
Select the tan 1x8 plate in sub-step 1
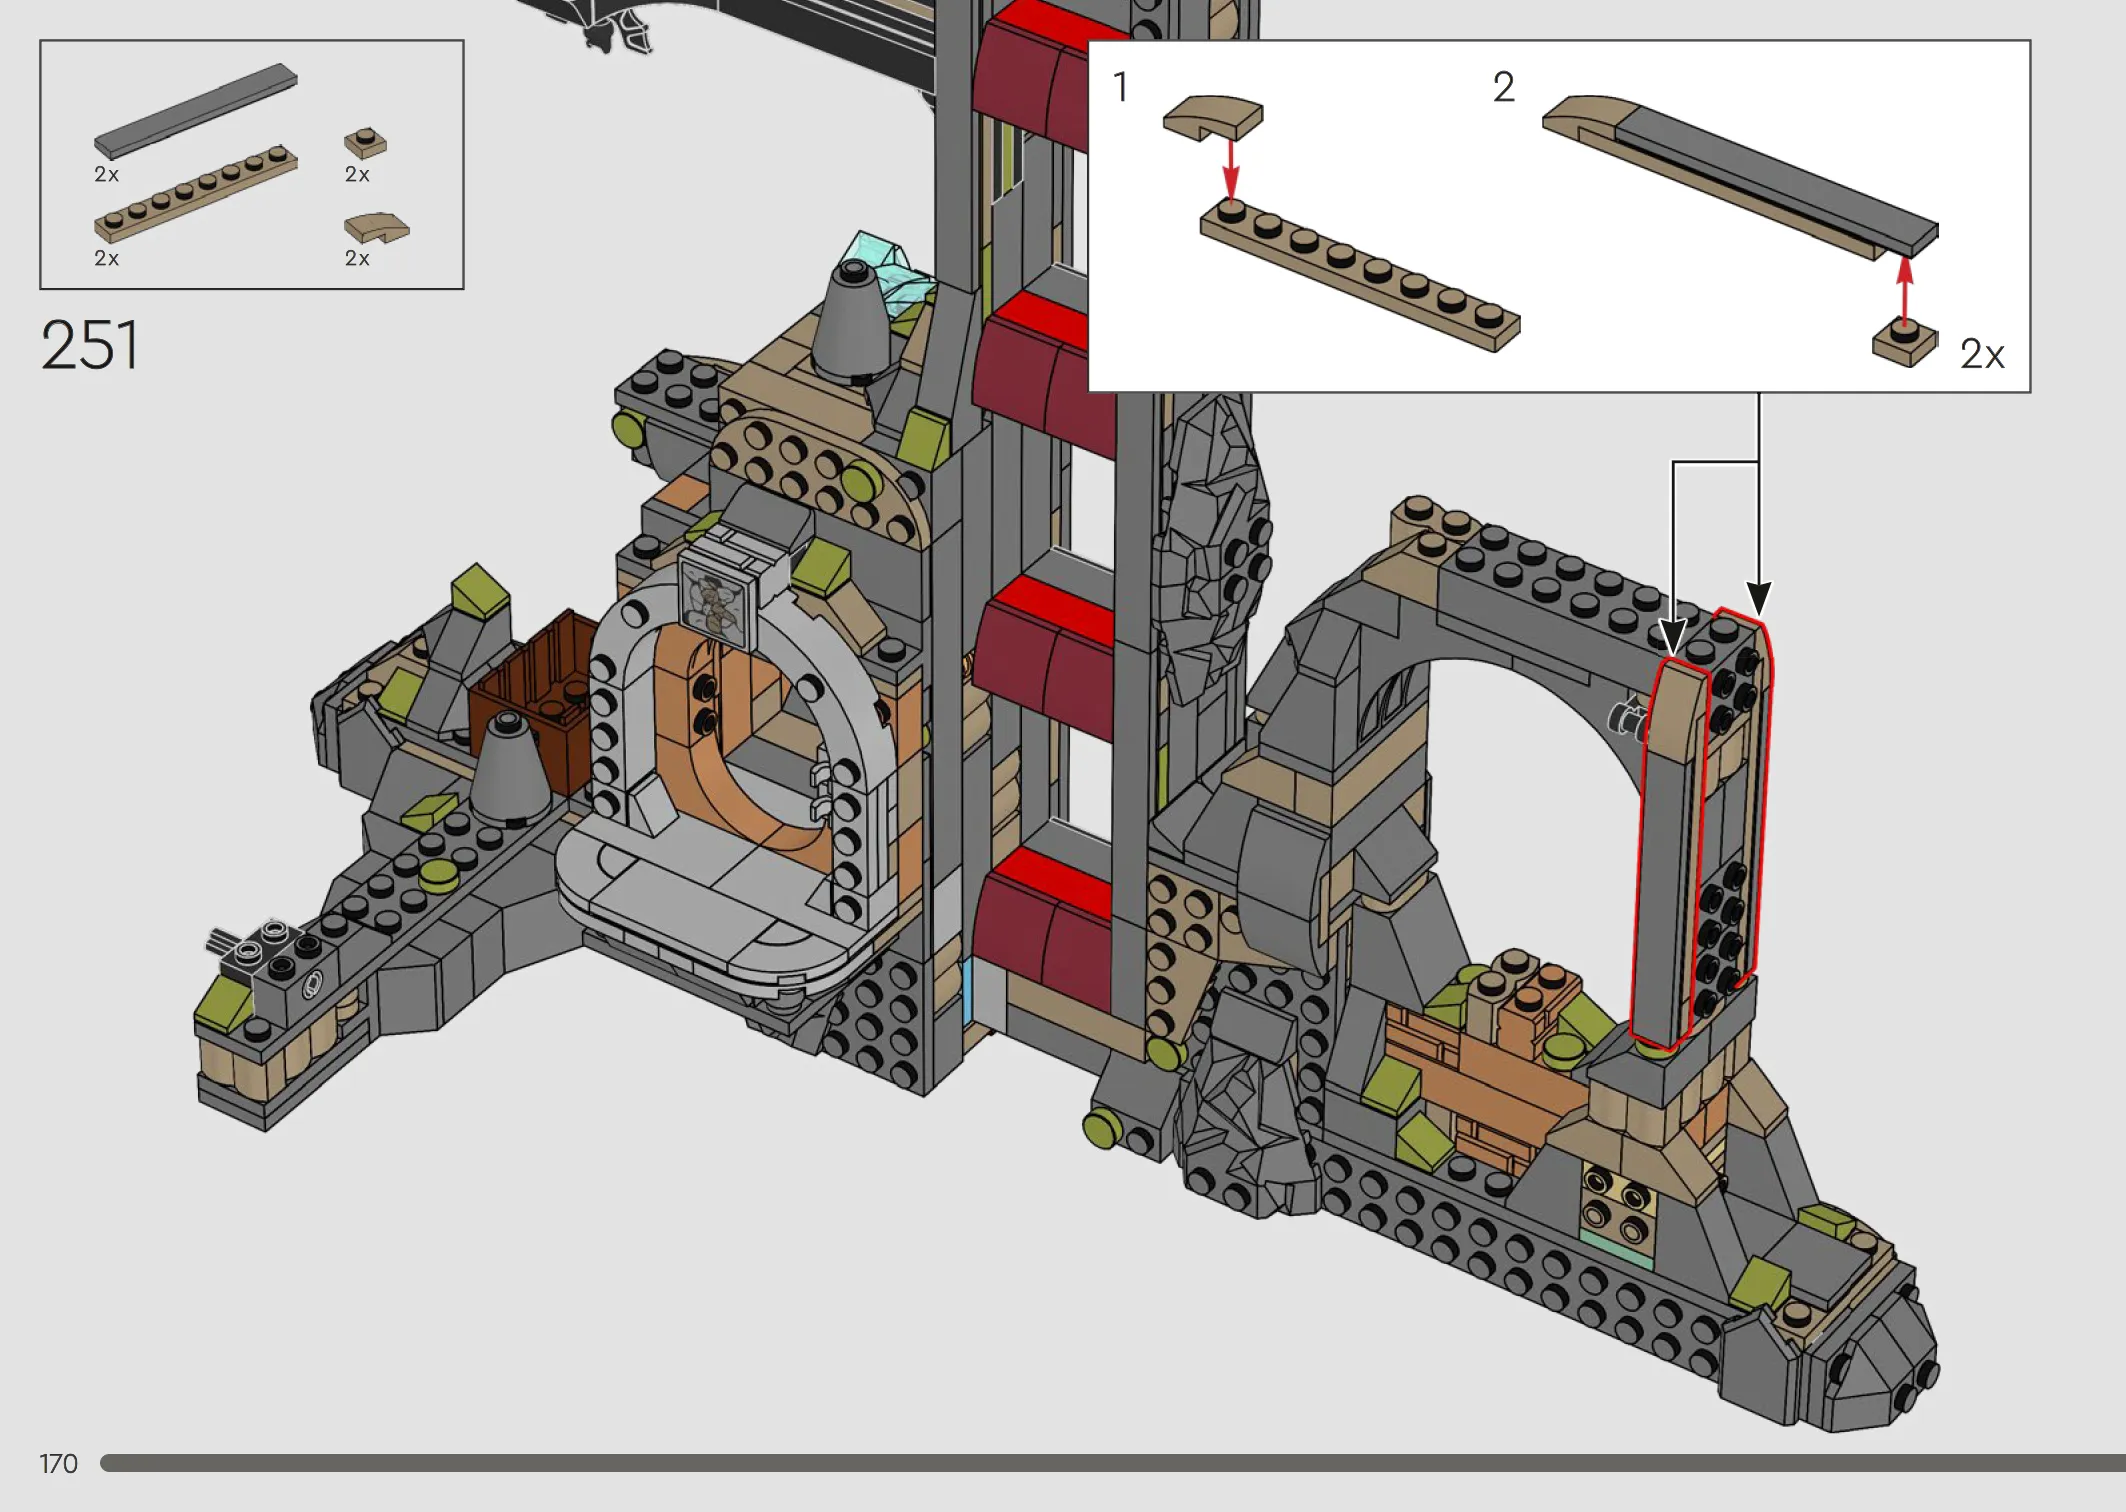(1360, 275)
